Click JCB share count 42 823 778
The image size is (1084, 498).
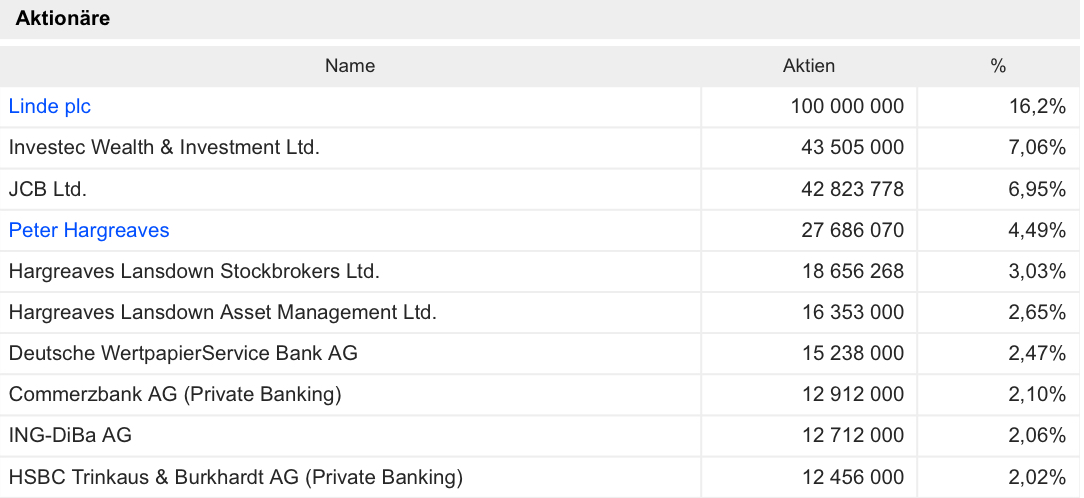pos(852,188)
